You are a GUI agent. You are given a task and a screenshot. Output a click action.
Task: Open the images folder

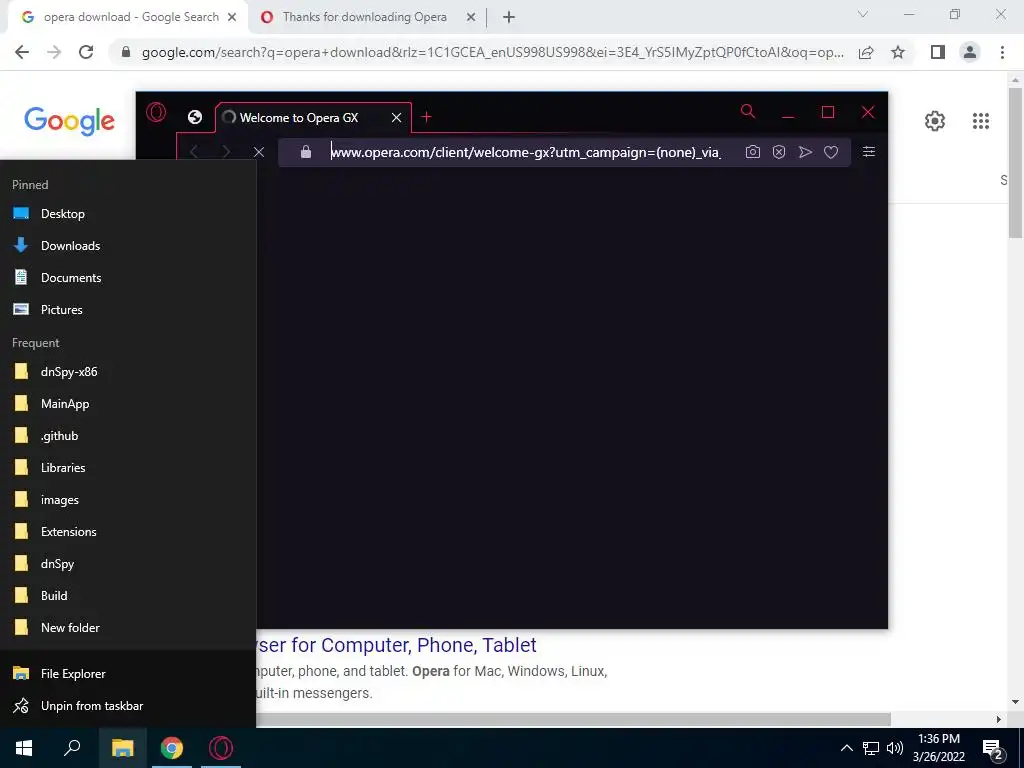[x=128, y=500]
